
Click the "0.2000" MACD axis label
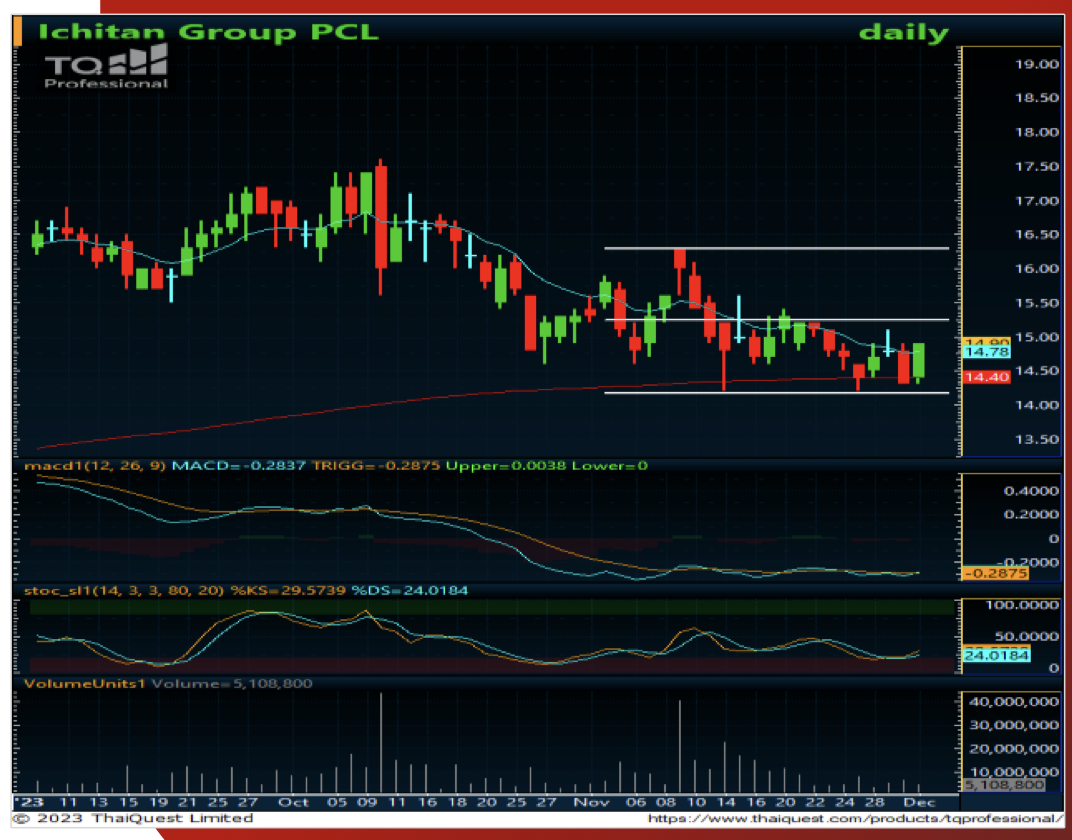tap(1031, 515)
